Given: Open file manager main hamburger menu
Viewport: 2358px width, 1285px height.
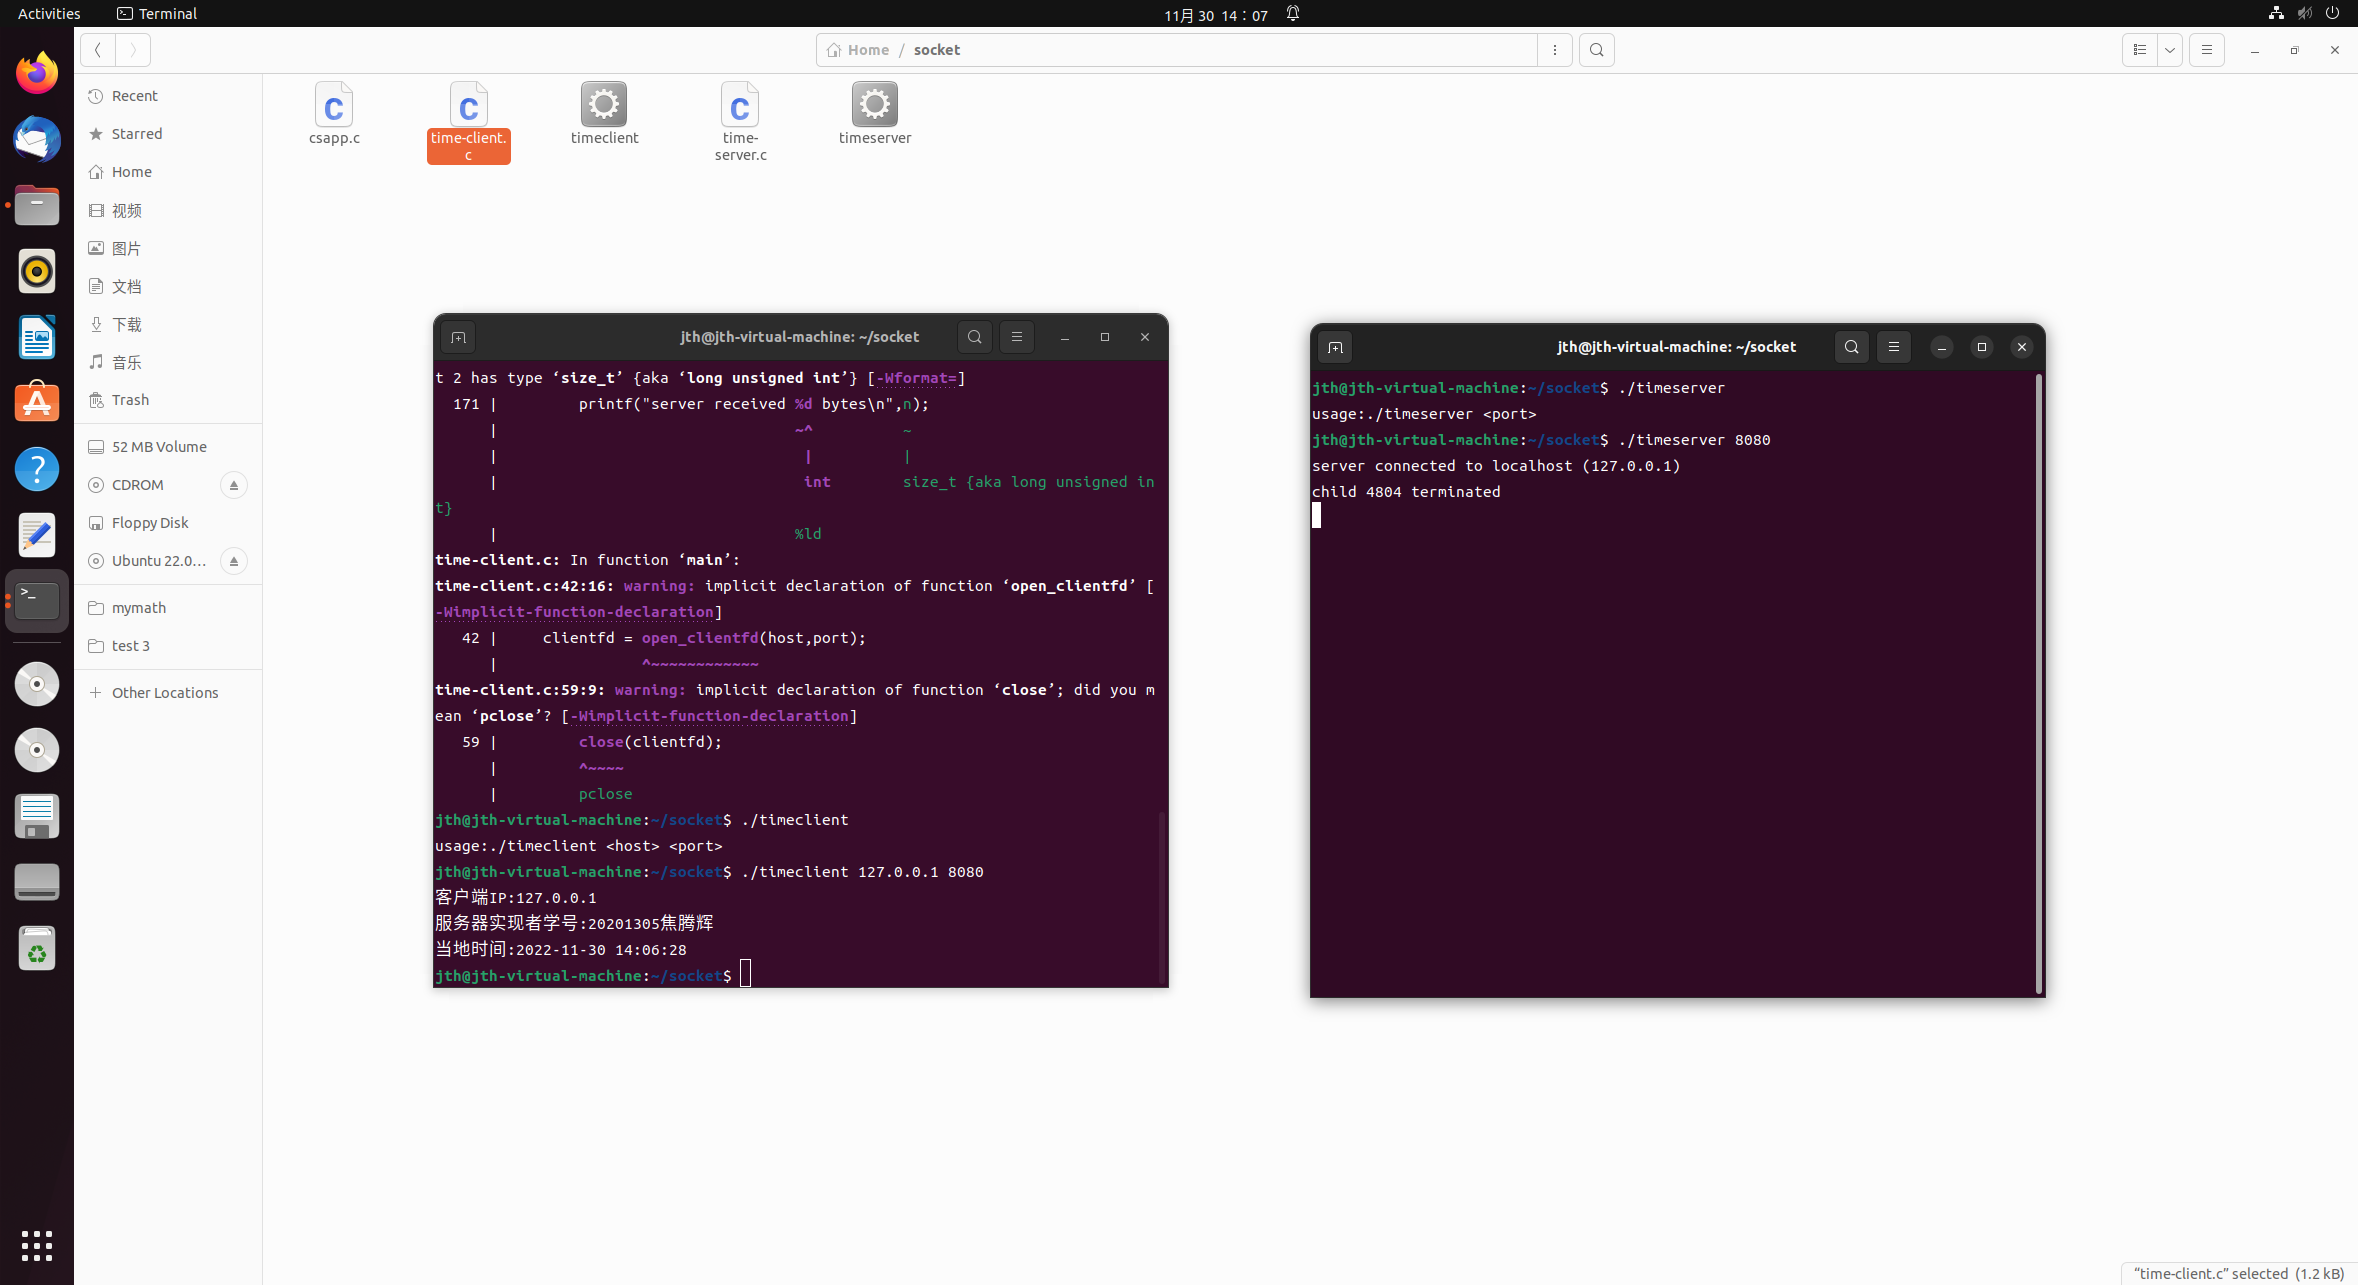Looking at the screenshot, I should click(2206, 50).
